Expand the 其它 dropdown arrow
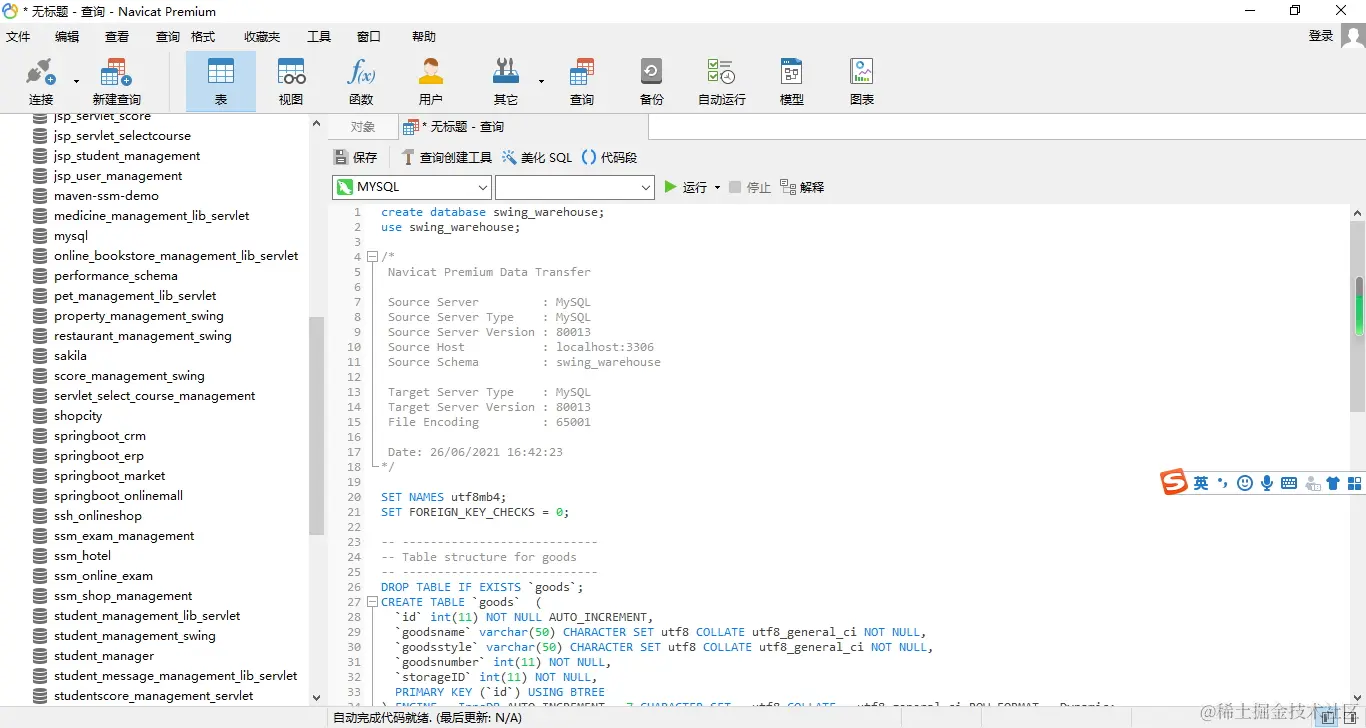 [541, 81]
